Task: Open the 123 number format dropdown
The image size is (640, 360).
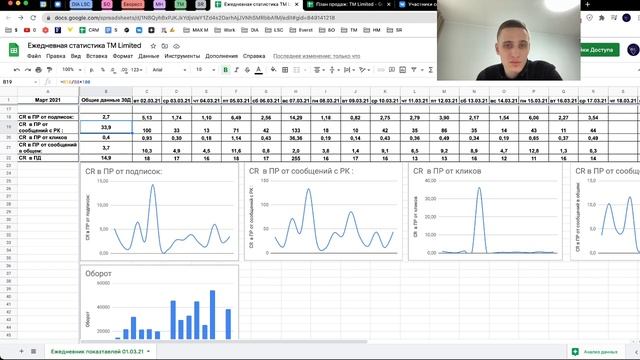Action: coord(137,70)
